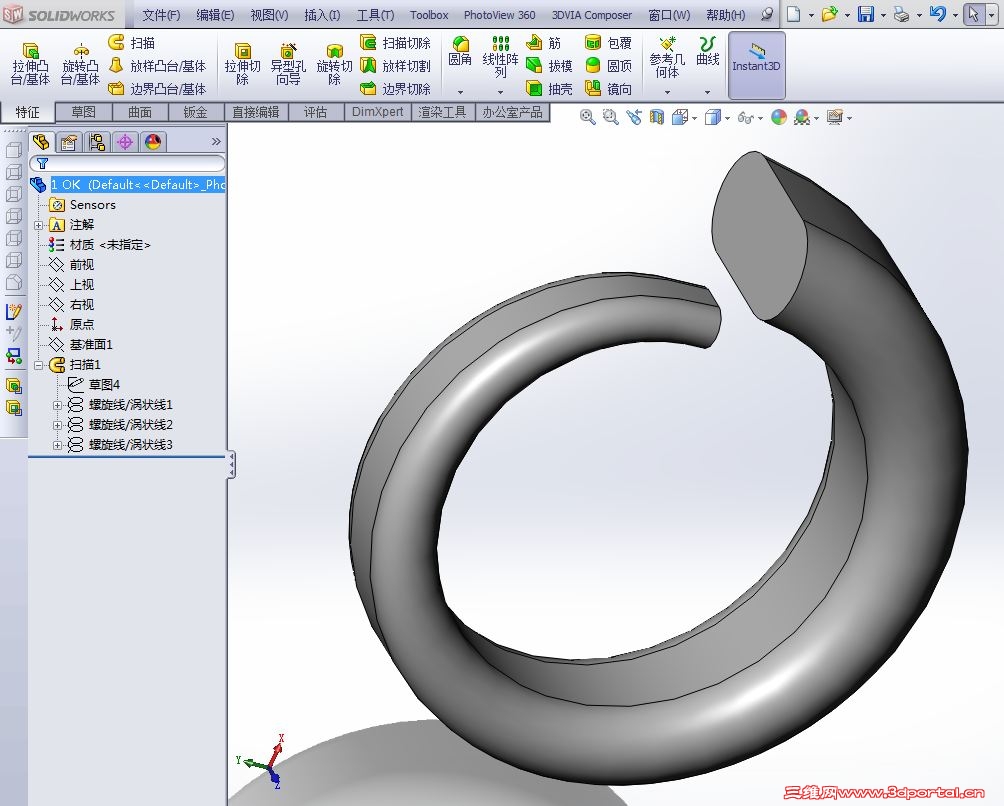Image resolution: width=1004 pixels, height=806 pixels.
Task: Open the 圆角 fillet dropdown arrow
Action: [460, 92]
